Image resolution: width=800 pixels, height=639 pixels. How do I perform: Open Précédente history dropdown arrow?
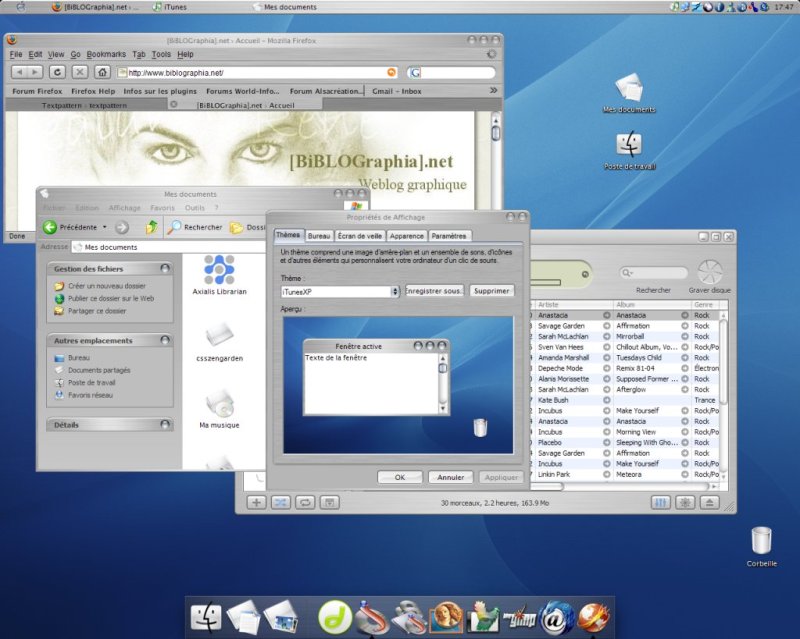[x=105, y=227]
